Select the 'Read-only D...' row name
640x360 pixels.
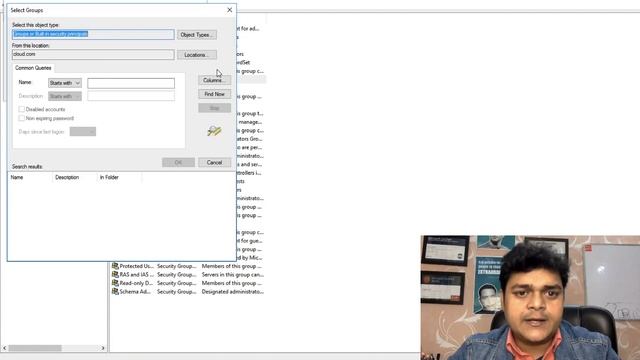(136, 283)
